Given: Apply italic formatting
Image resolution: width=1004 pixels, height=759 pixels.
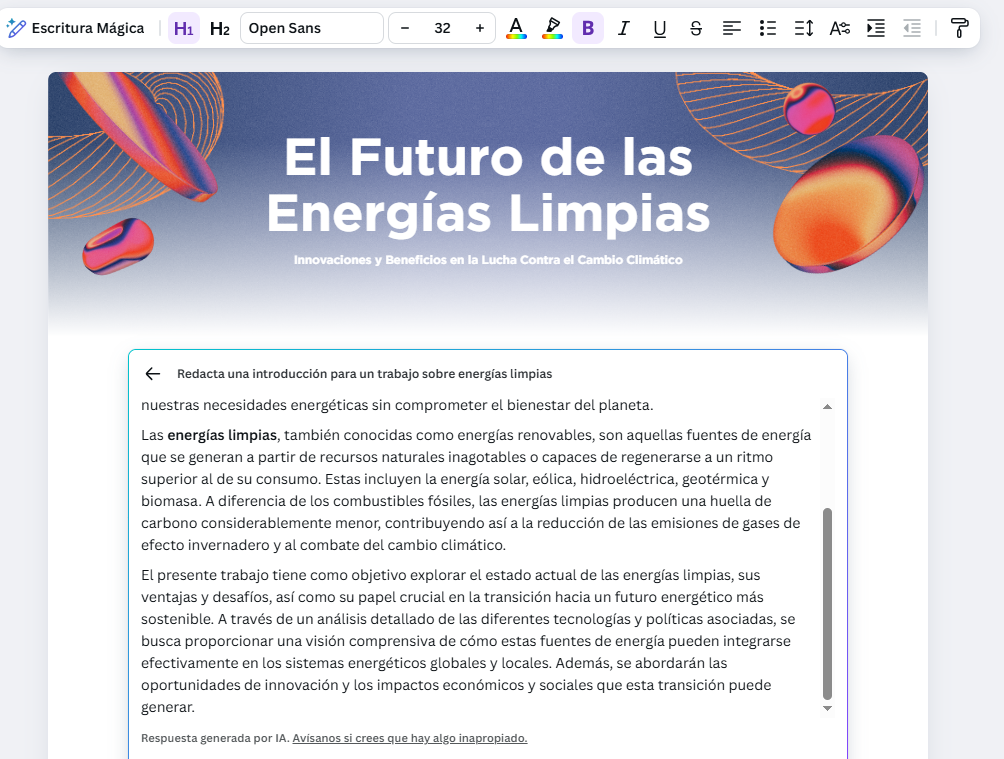Looking at the screenshot, I should point(623,28).
